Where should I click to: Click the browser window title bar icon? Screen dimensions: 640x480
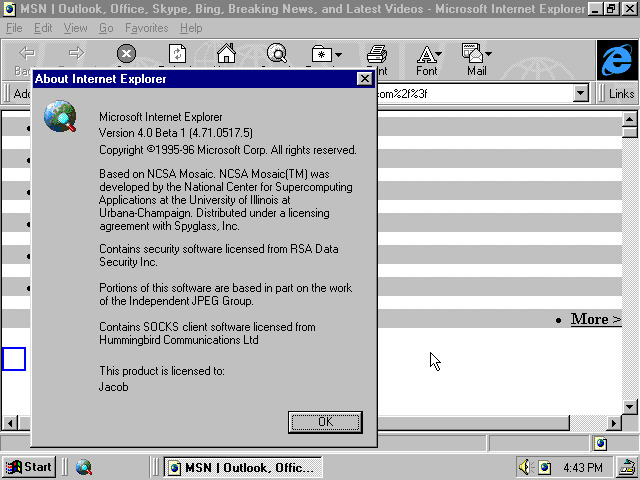[x=9, y=9]
